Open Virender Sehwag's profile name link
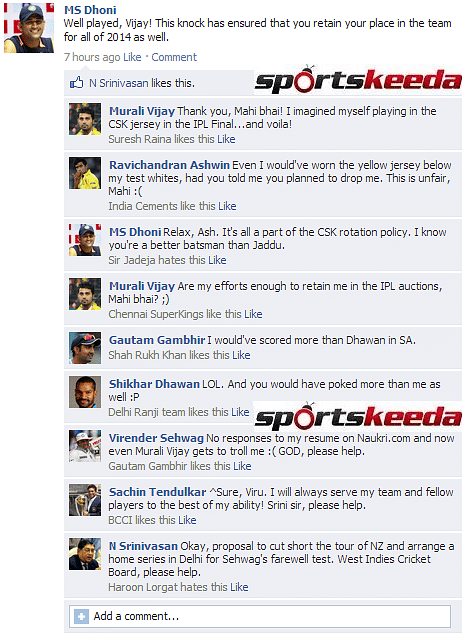The width and height of the screenshot is (466, 638). point(156,438)
